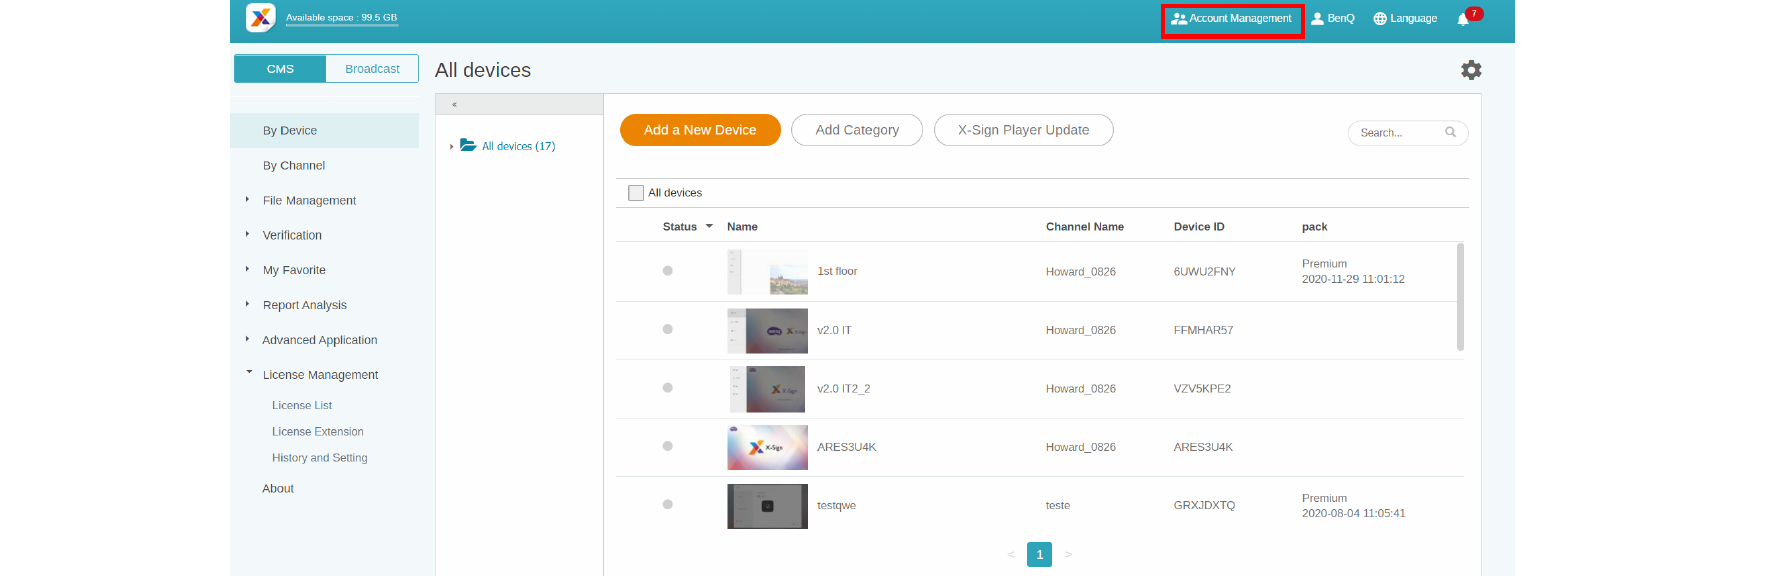Check the All devices checkbox
This screenshot has width=1770, height=576.
coord(636,193)
